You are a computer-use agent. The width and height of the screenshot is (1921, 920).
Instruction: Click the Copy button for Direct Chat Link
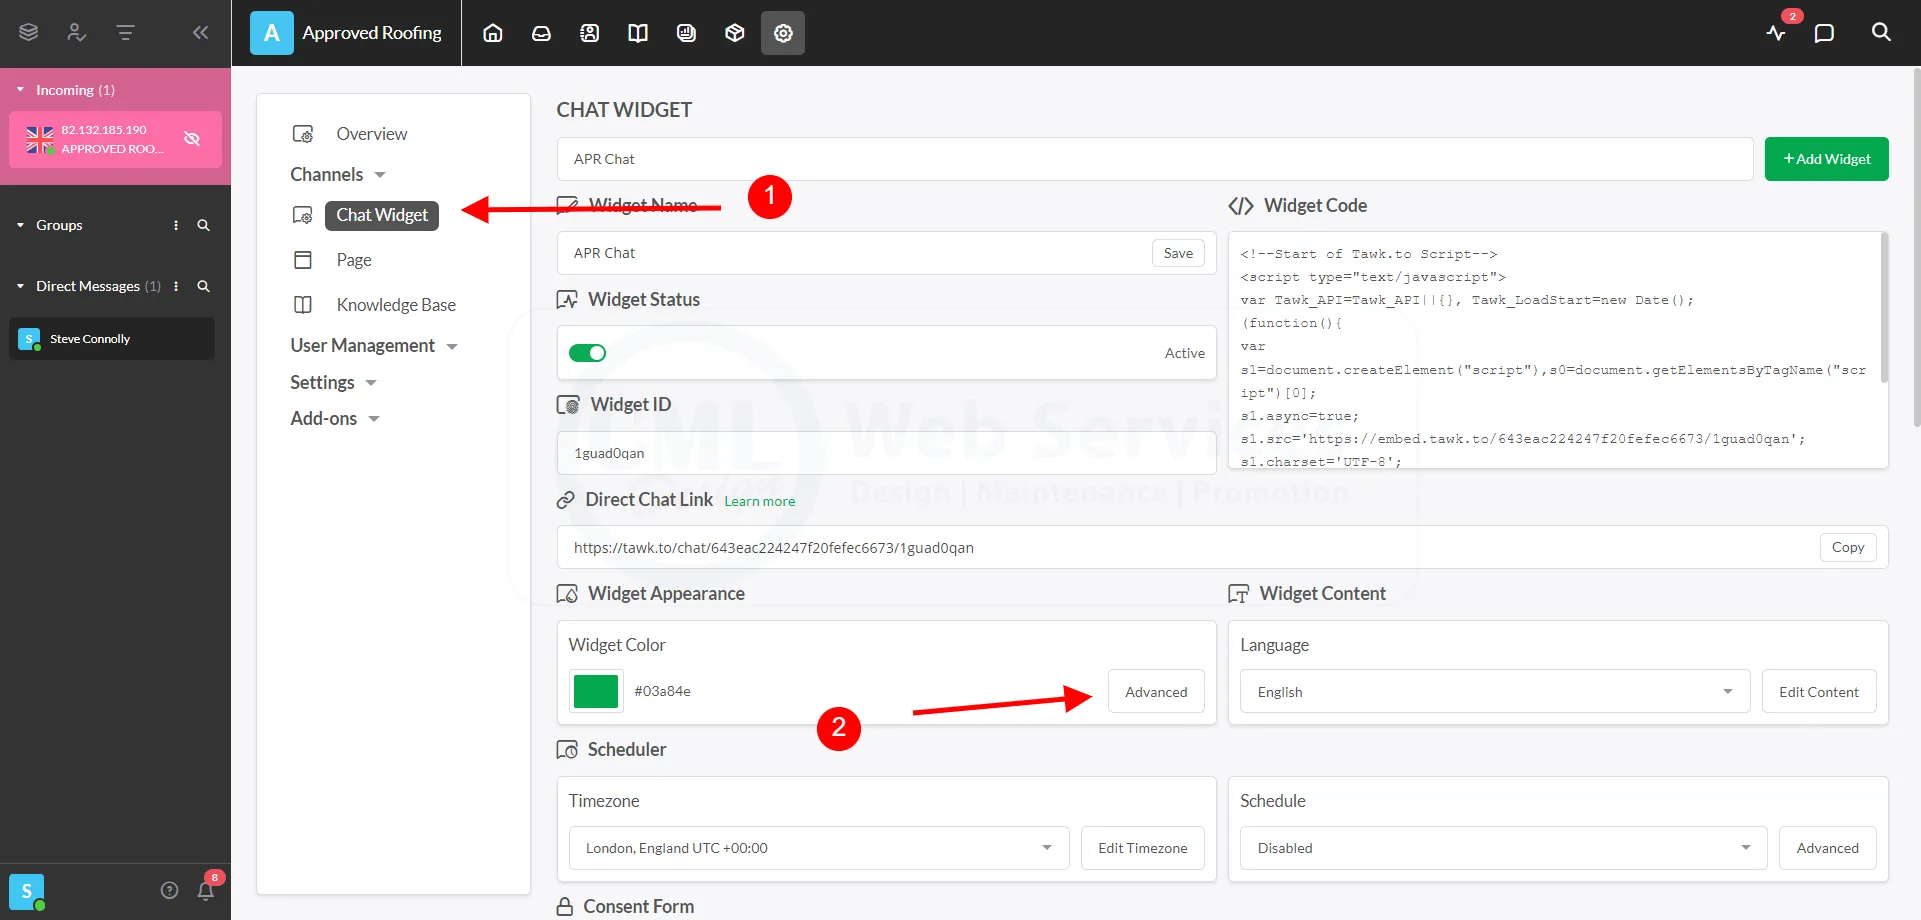(x=1847, y=547)
